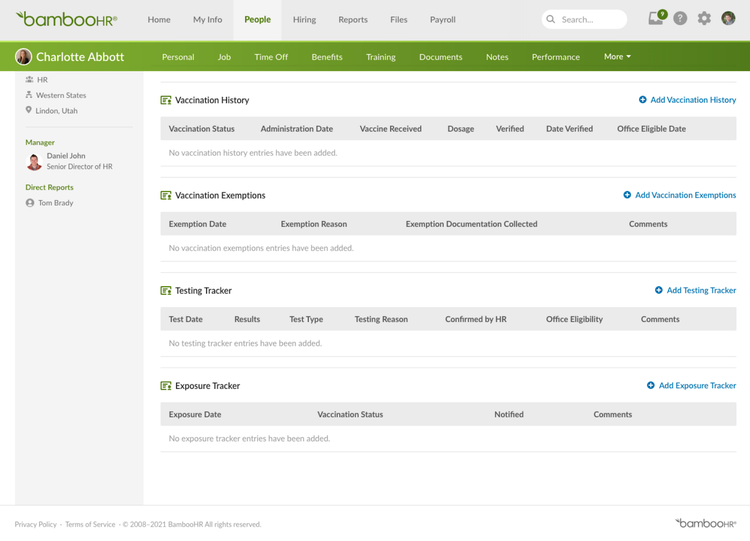The height and width of the screenshot is (541, 750).
Task: Go to the Home tab
Action: click(159, 20)
